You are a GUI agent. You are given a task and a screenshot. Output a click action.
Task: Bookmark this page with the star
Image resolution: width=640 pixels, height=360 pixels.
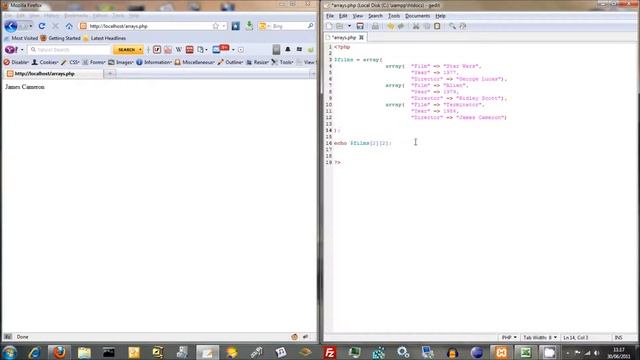tap(216, 26)
